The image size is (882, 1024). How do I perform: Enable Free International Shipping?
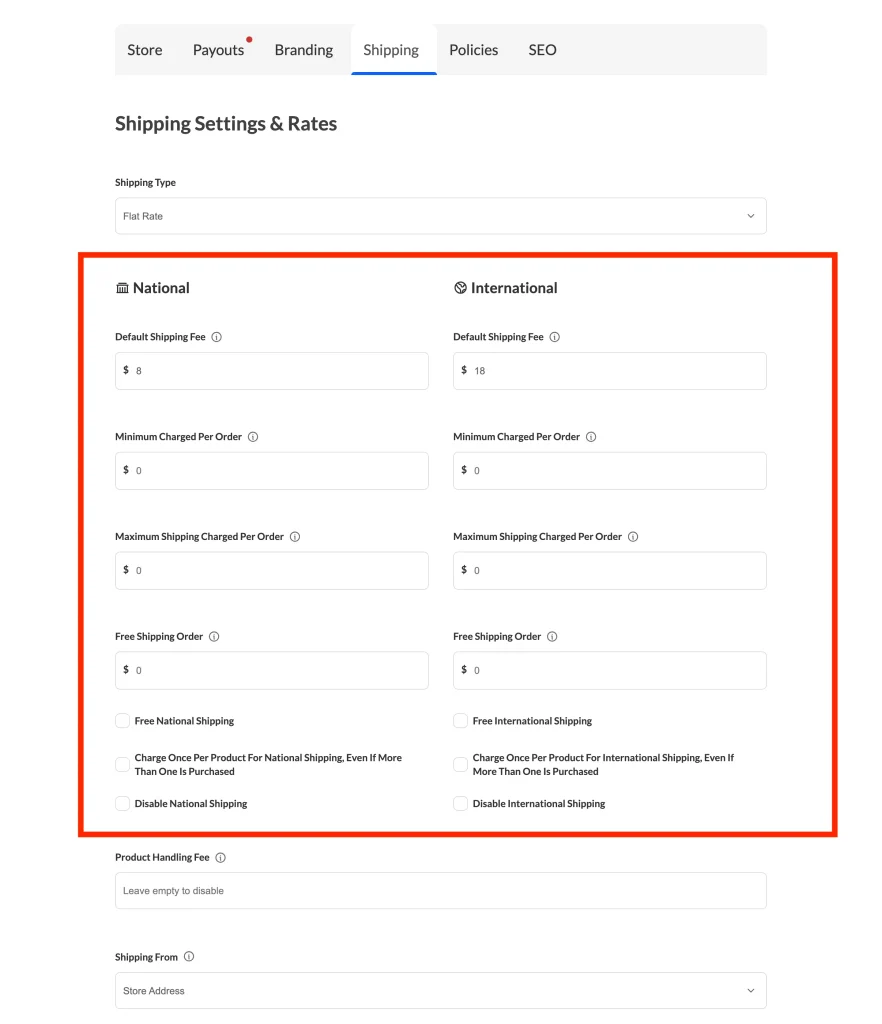(x=460, y=720)
